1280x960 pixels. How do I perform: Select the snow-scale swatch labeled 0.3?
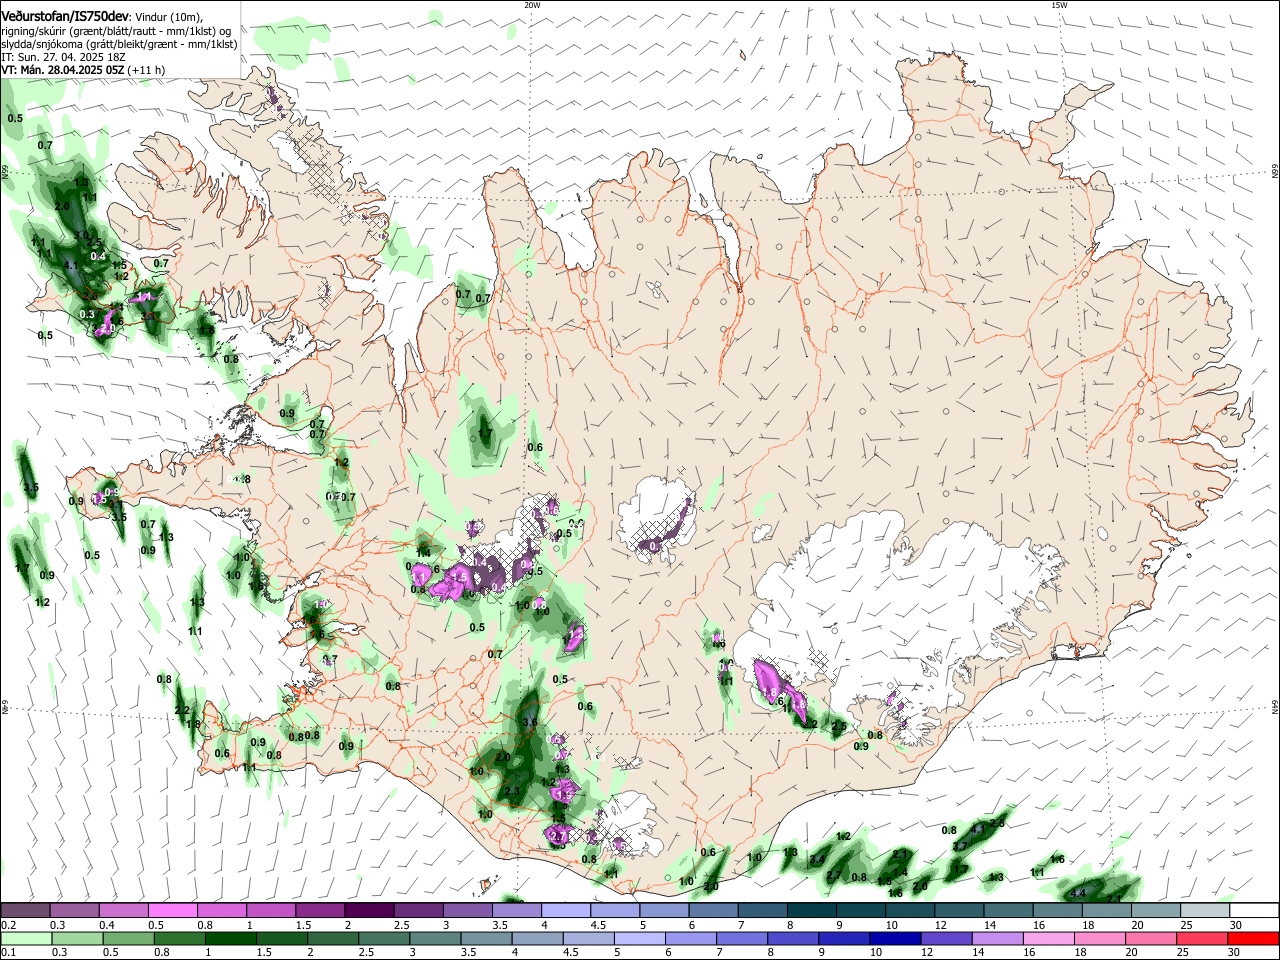coord(74,910)
